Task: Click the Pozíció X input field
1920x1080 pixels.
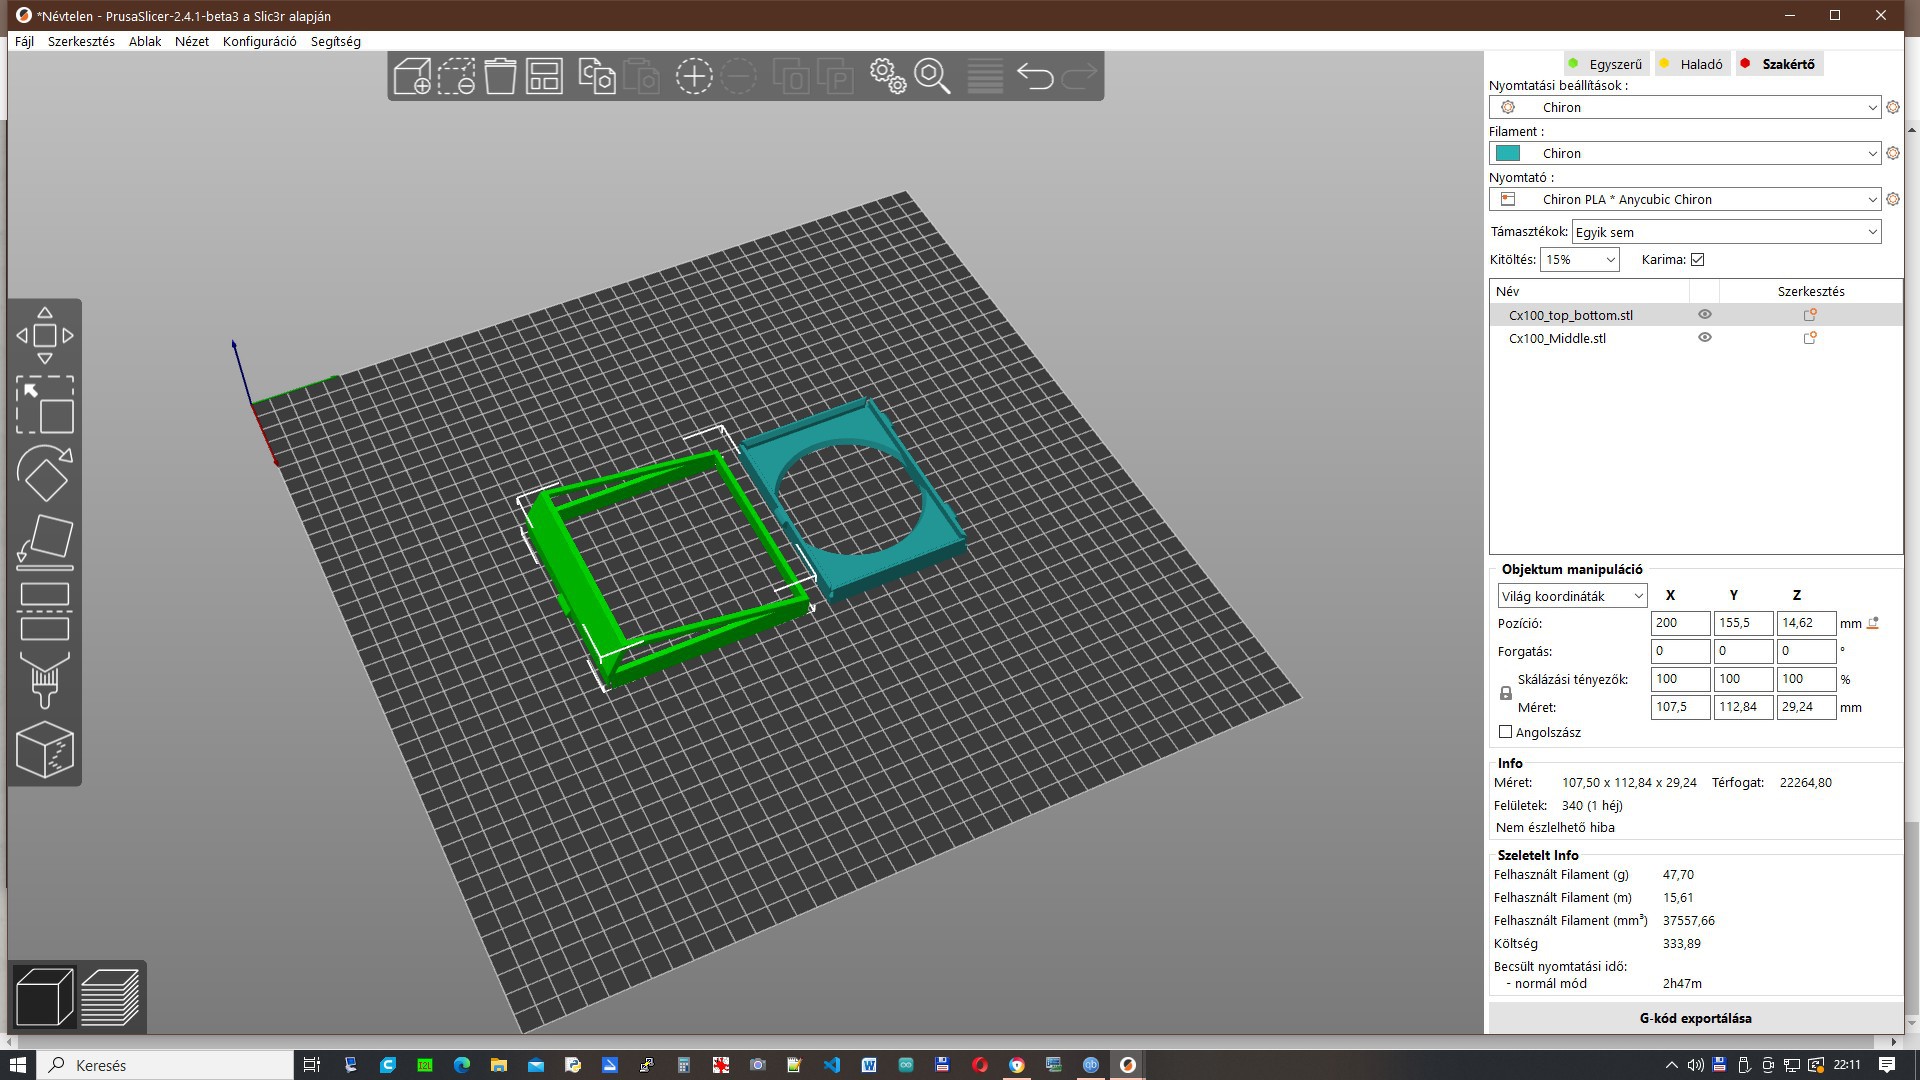Action: click(1679, 623)
